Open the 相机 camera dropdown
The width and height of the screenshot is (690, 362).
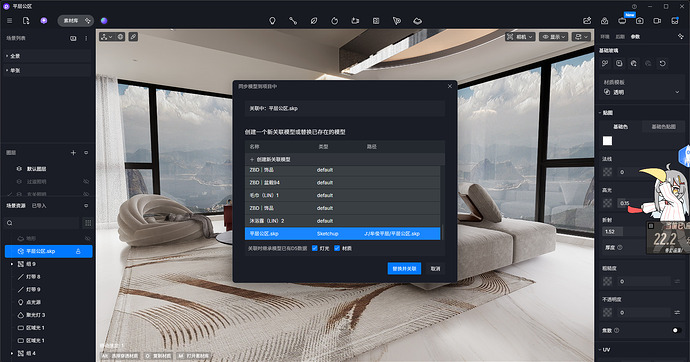(x=520, y=37)
